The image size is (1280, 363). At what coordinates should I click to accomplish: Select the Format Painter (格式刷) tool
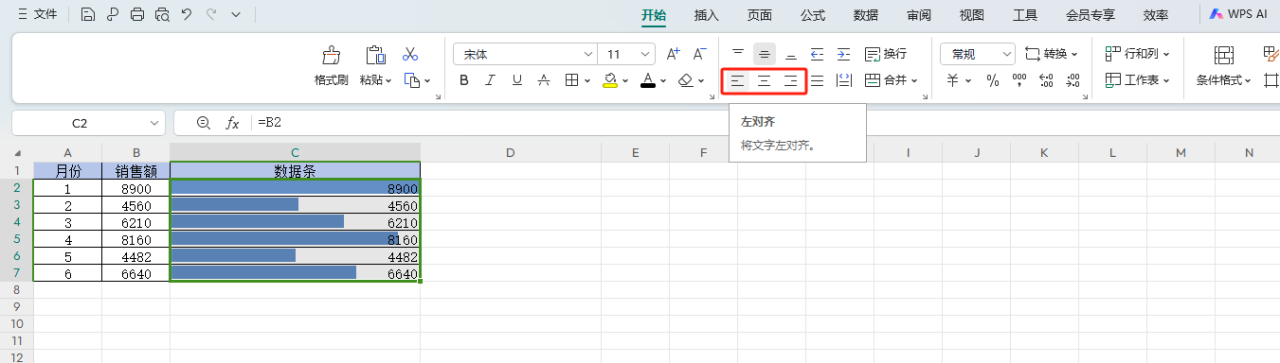click(331, 67)
